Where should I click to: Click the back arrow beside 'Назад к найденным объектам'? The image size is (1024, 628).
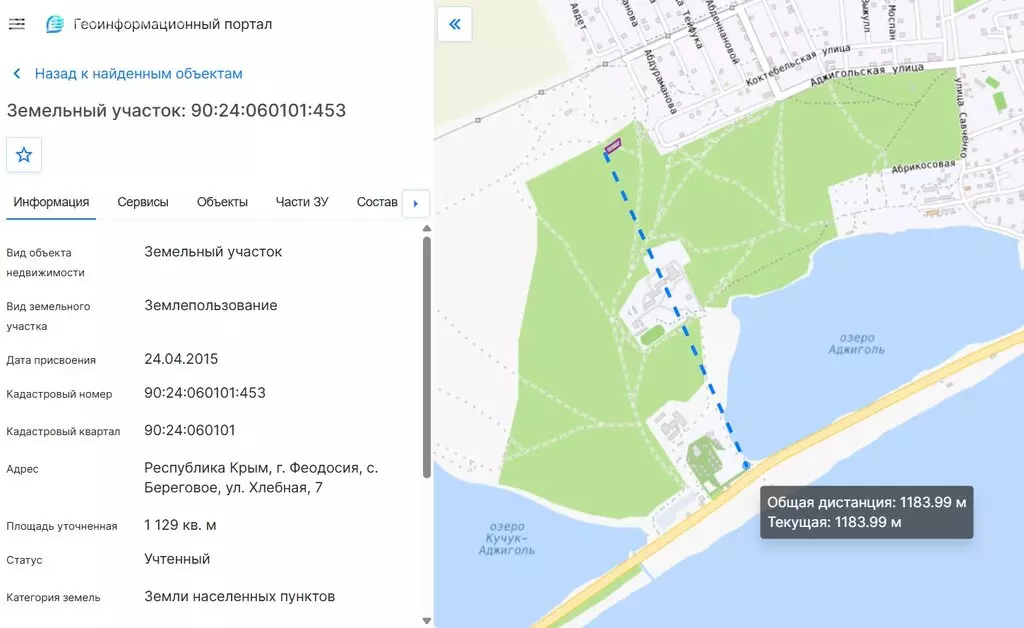[x=17, y=74]
